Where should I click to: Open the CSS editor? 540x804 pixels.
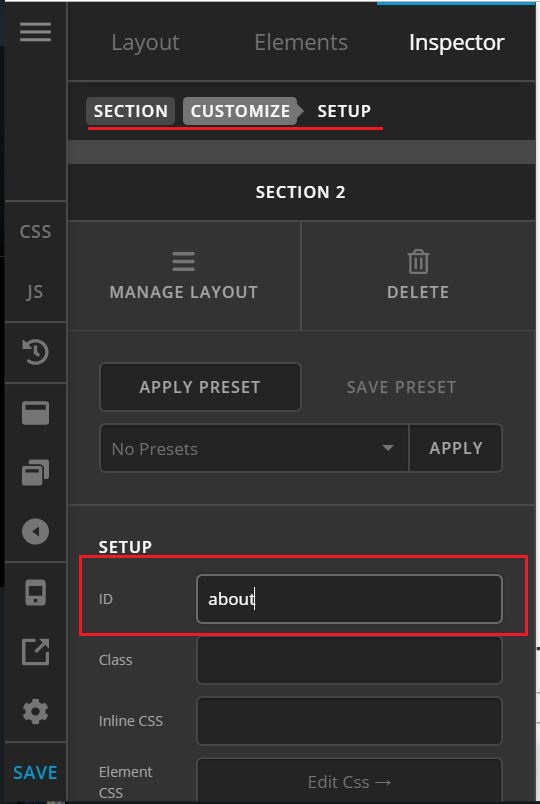pos(35,232)
